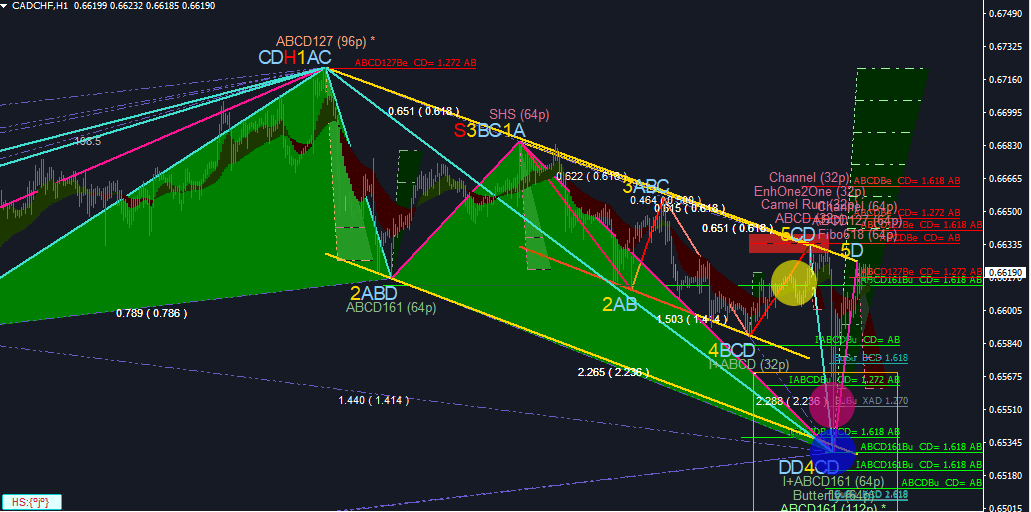Image resolution: width=1031 pixels, height=512 pixels.
Task: Click the 'Channel (32p)' pattern label
Action: pos(809,177)
